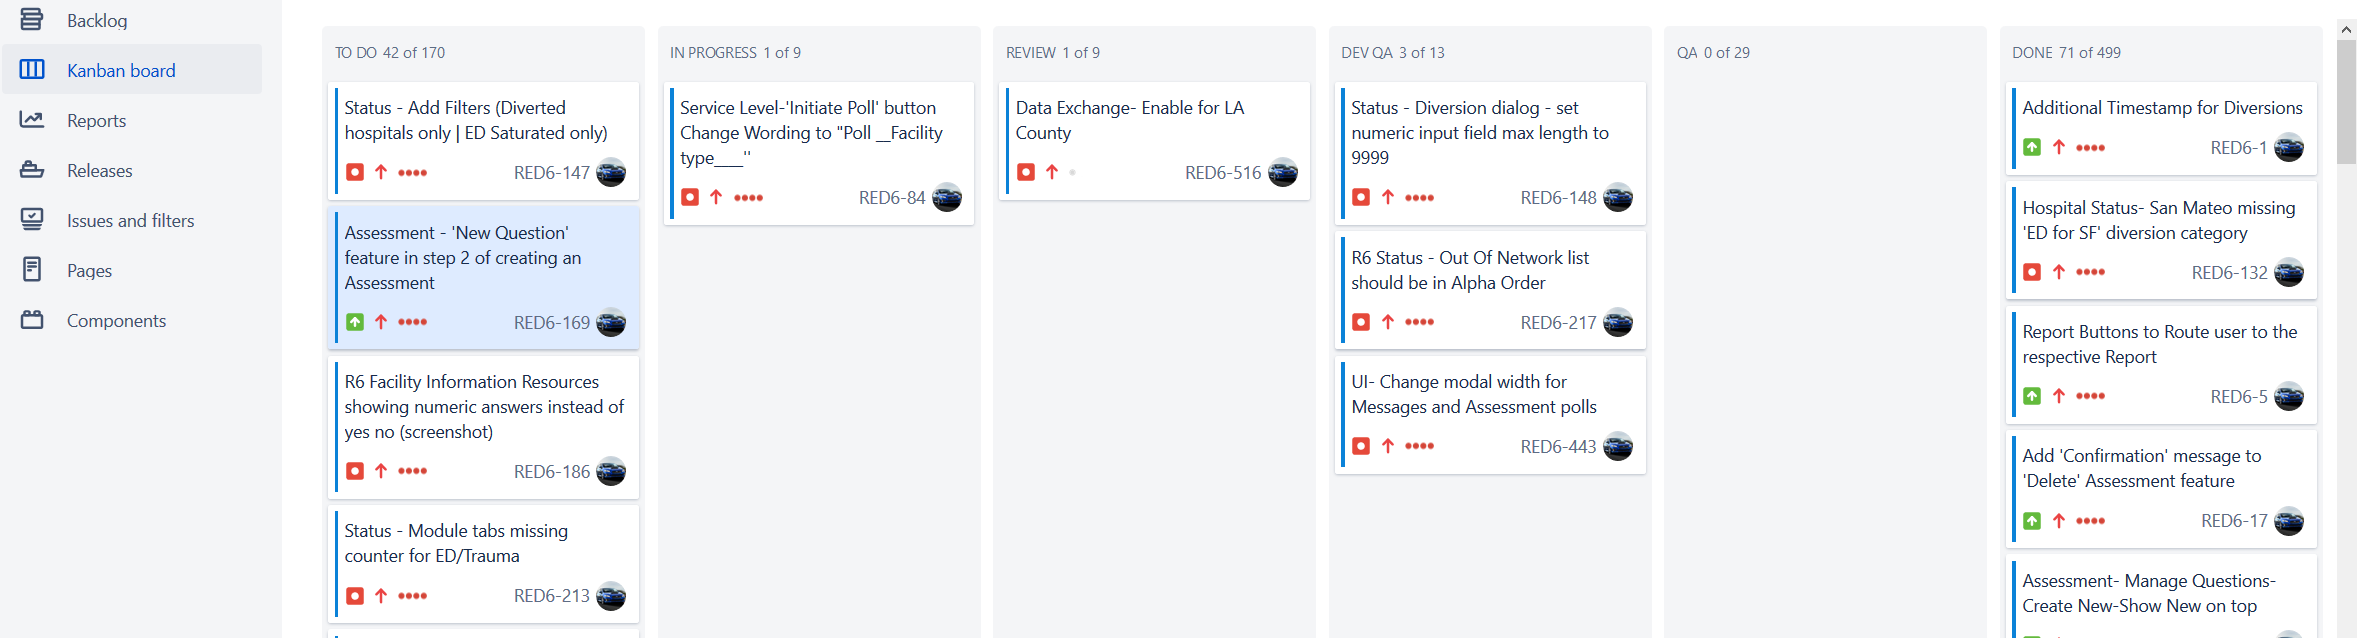Click the 'DEV QA 3 of 13' column header
Viewport: 2372px width, 638px height.
click(x=1393, y=52)
